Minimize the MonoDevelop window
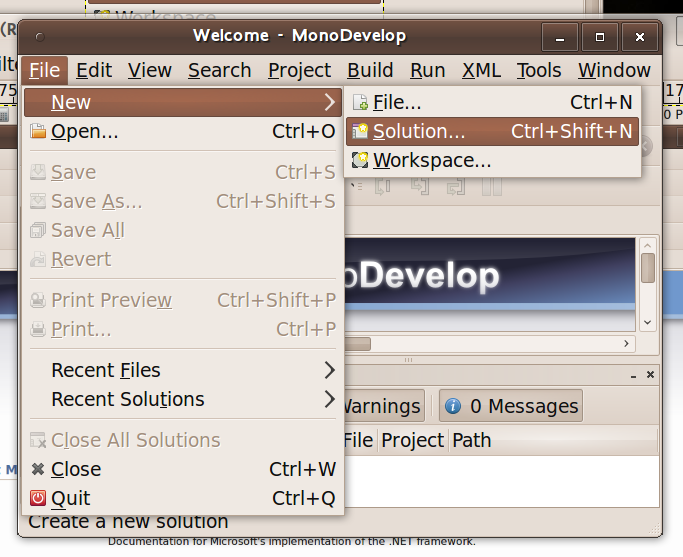Screen dimensions: 683x557 (560, 37)
